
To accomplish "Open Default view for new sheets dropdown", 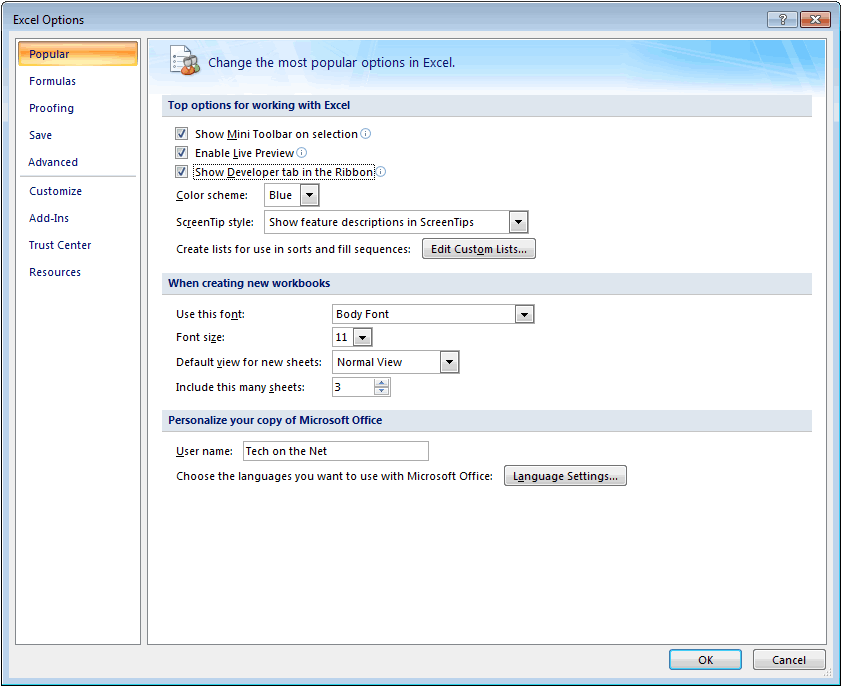I will click(449, 362).
